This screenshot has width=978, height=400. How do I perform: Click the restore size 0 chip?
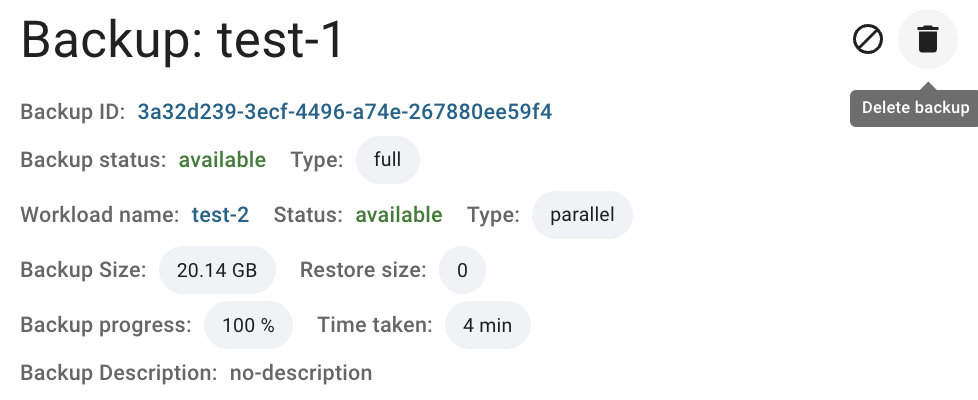tap(462, 270)
